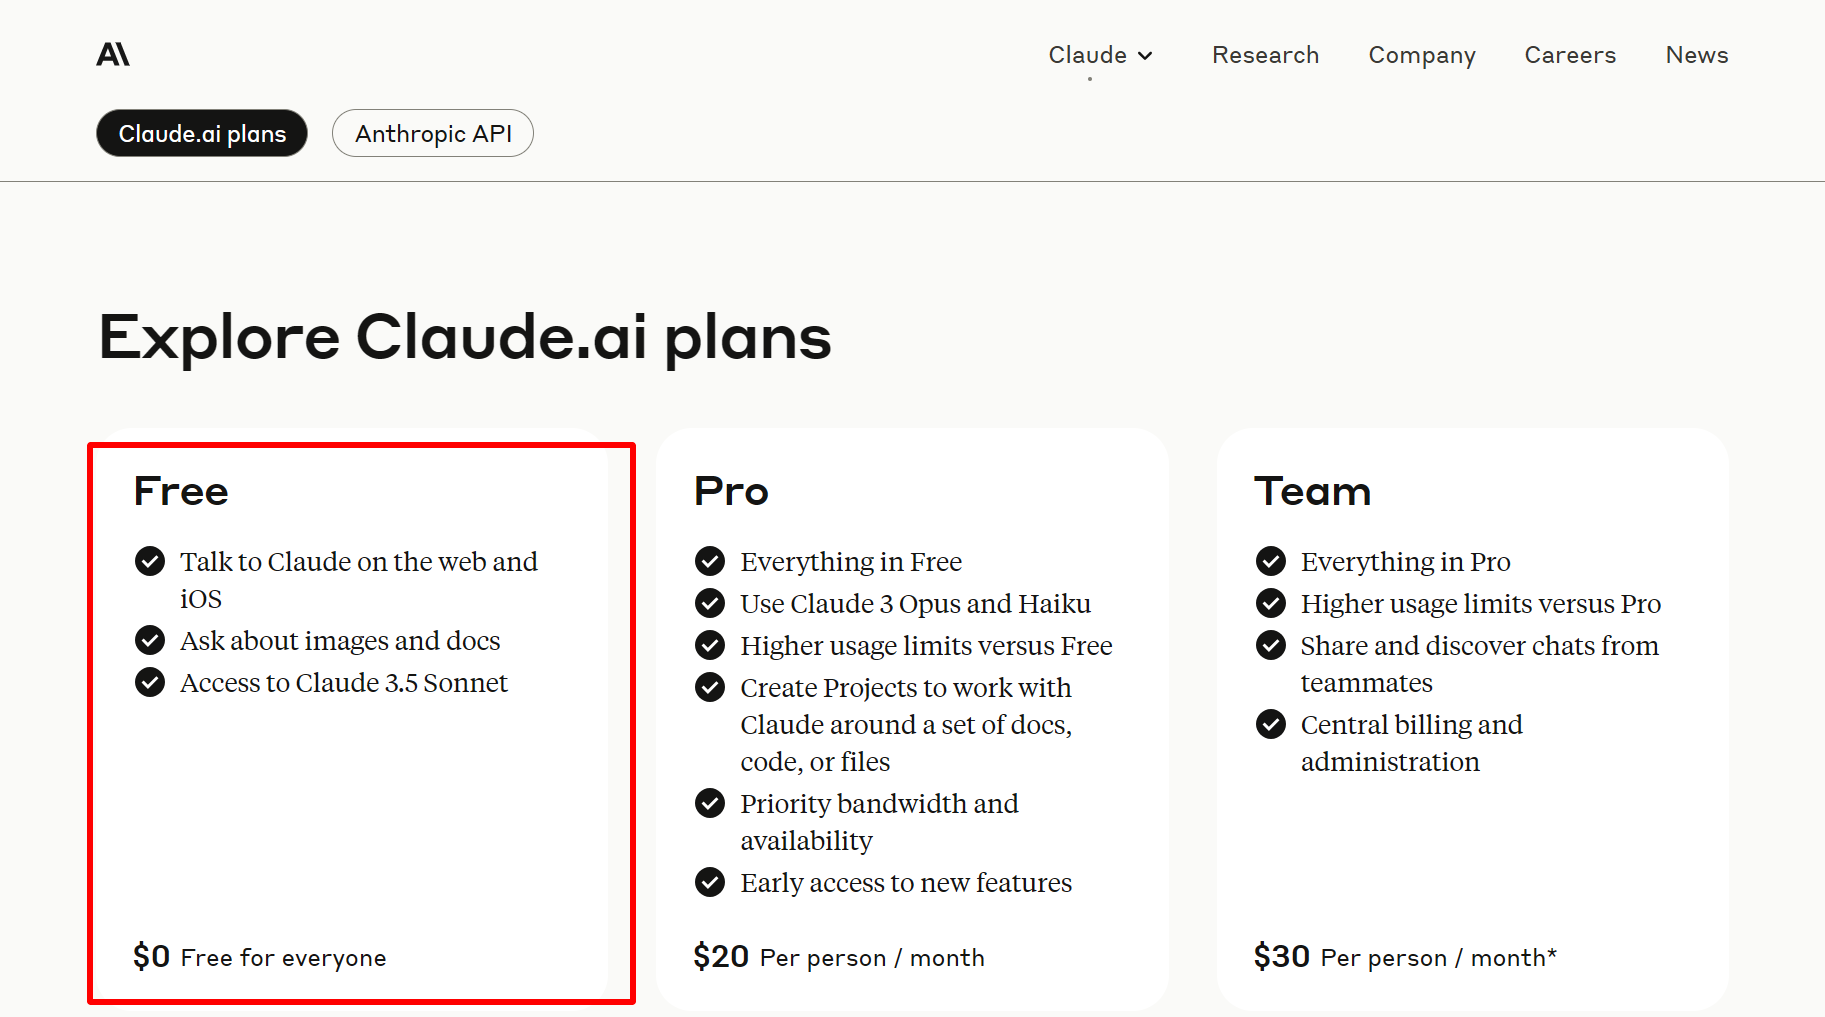Click the Team plan $30 price text
This screenshot has width=1825, height=1017.
point(1282,956)
